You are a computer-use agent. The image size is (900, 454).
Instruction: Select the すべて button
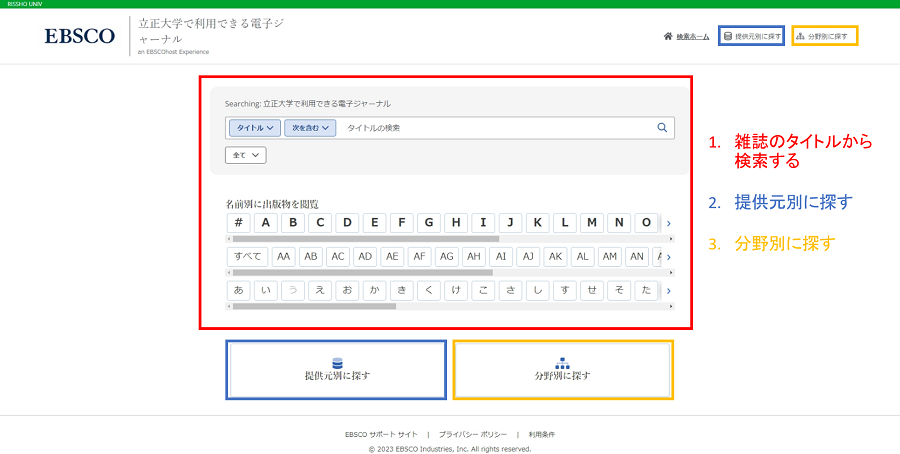pos(247,257)
